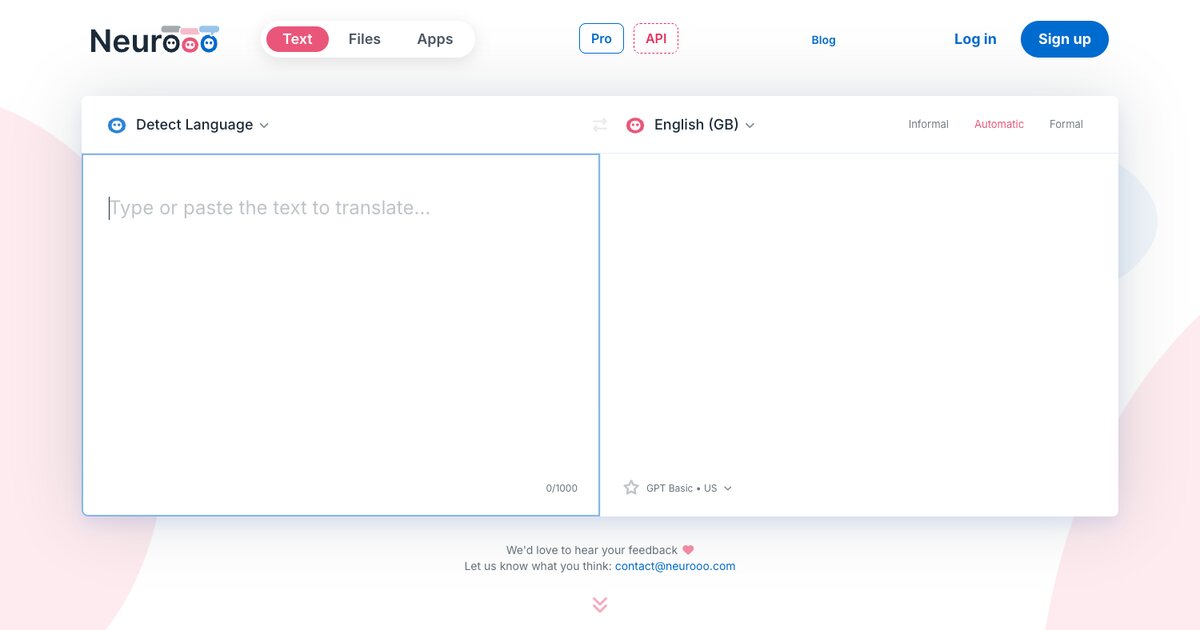The image size is (1200, 630).
Task: Open the GPT Basic • US model selector
Action: coord(688,488)
